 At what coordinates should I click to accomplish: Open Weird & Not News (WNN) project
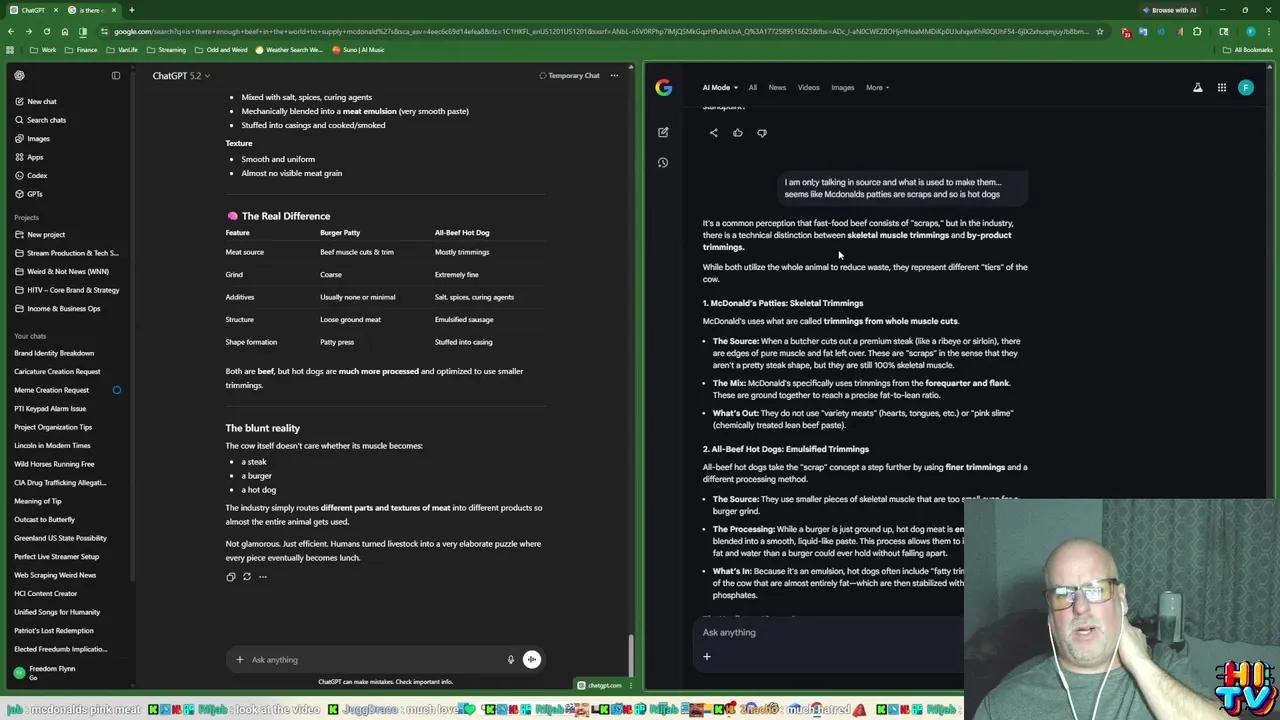[60, 271]
